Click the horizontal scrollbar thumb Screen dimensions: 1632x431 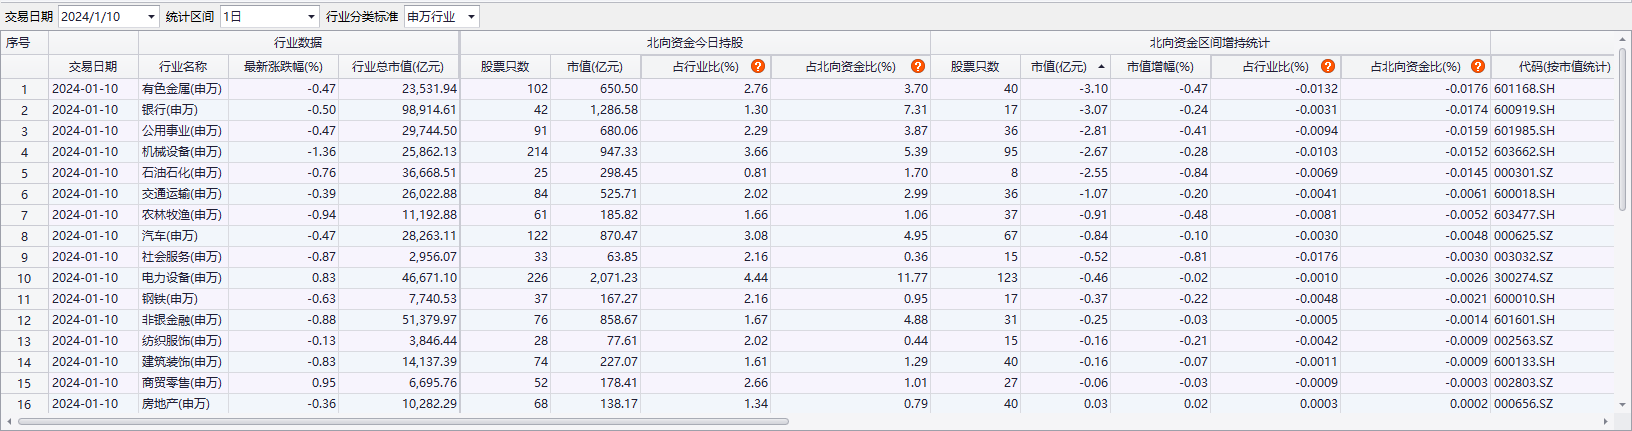tap(400, 421)
